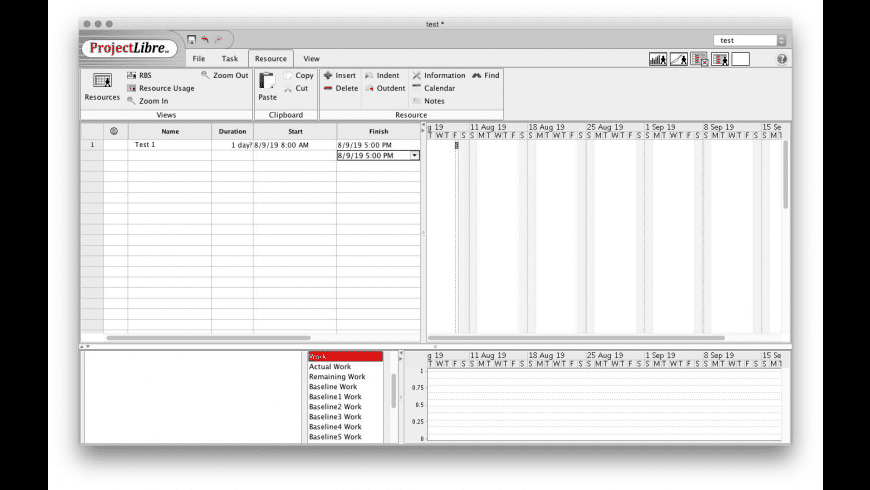Click the save disk icon in quick toolbar
This screenshot has height=490, width=870.
click(191, 39)
